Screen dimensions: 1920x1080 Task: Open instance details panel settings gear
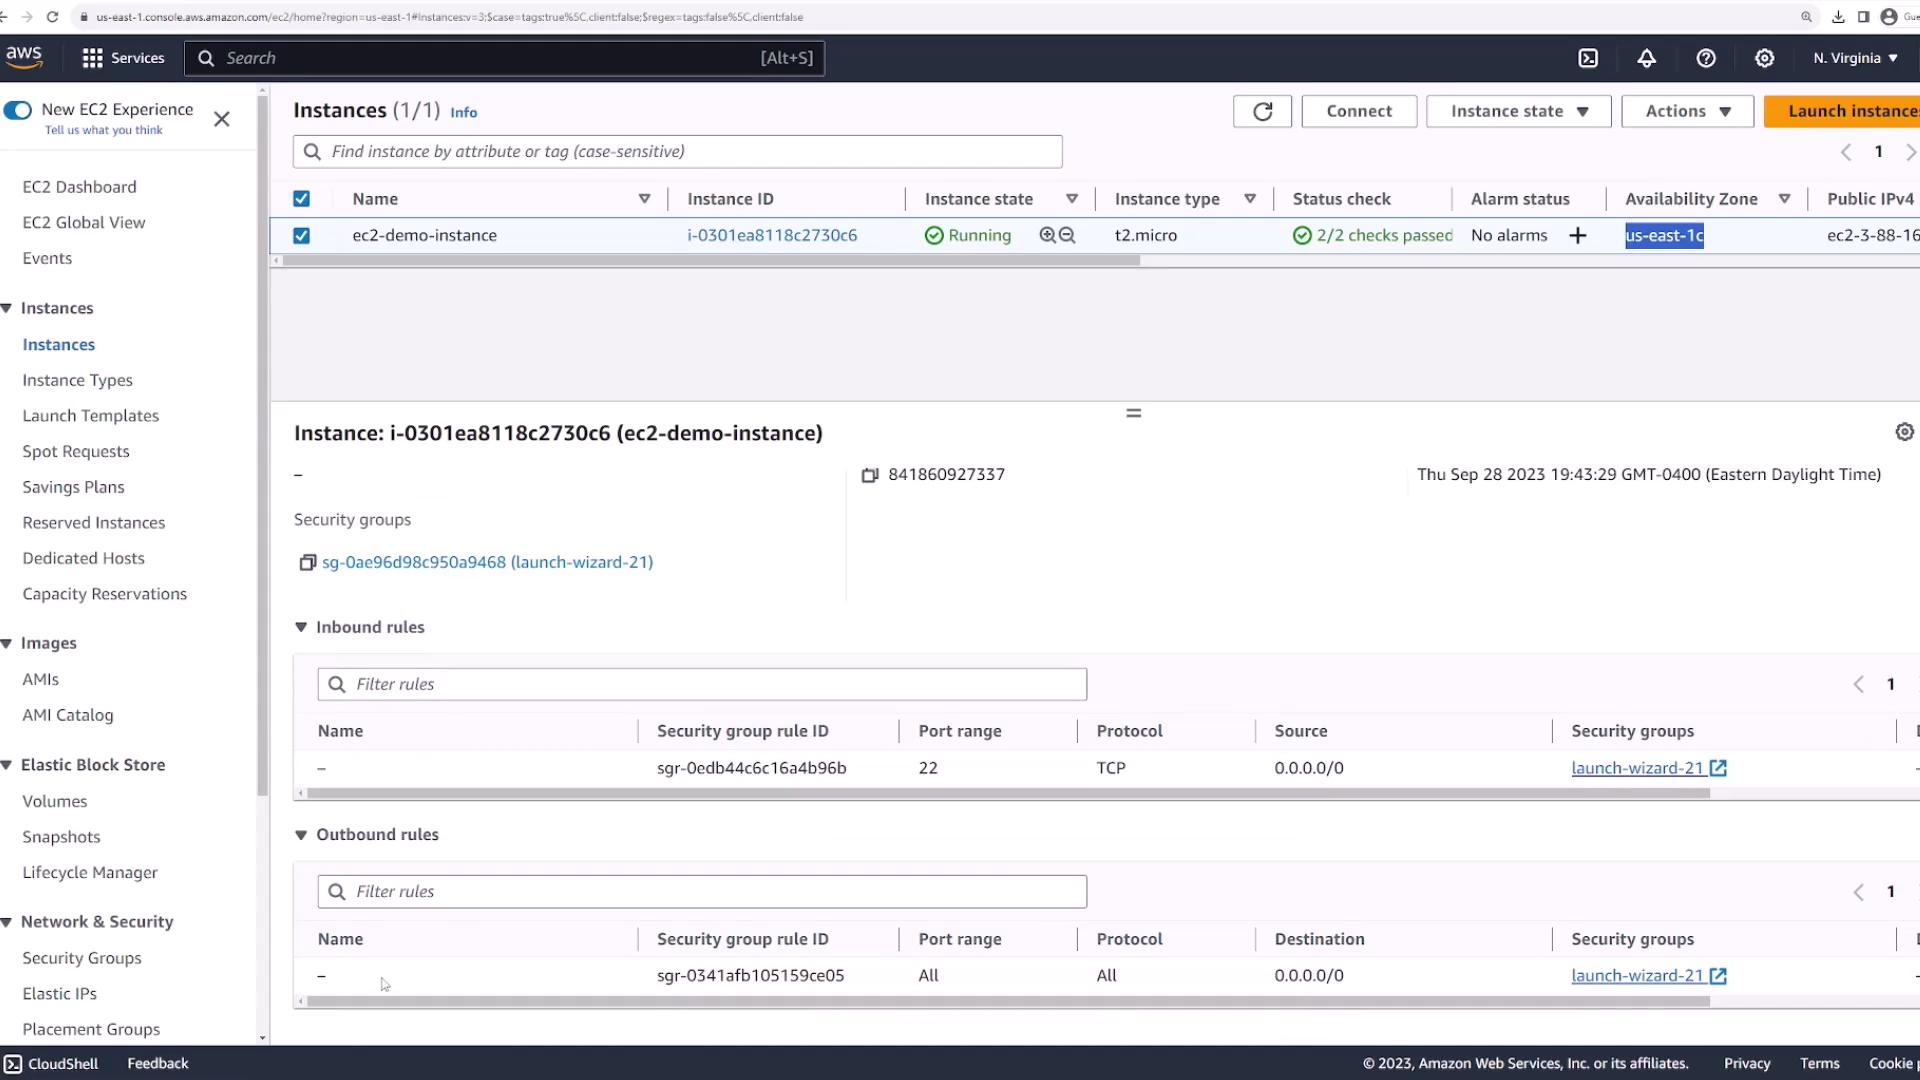click(1904, 432)
